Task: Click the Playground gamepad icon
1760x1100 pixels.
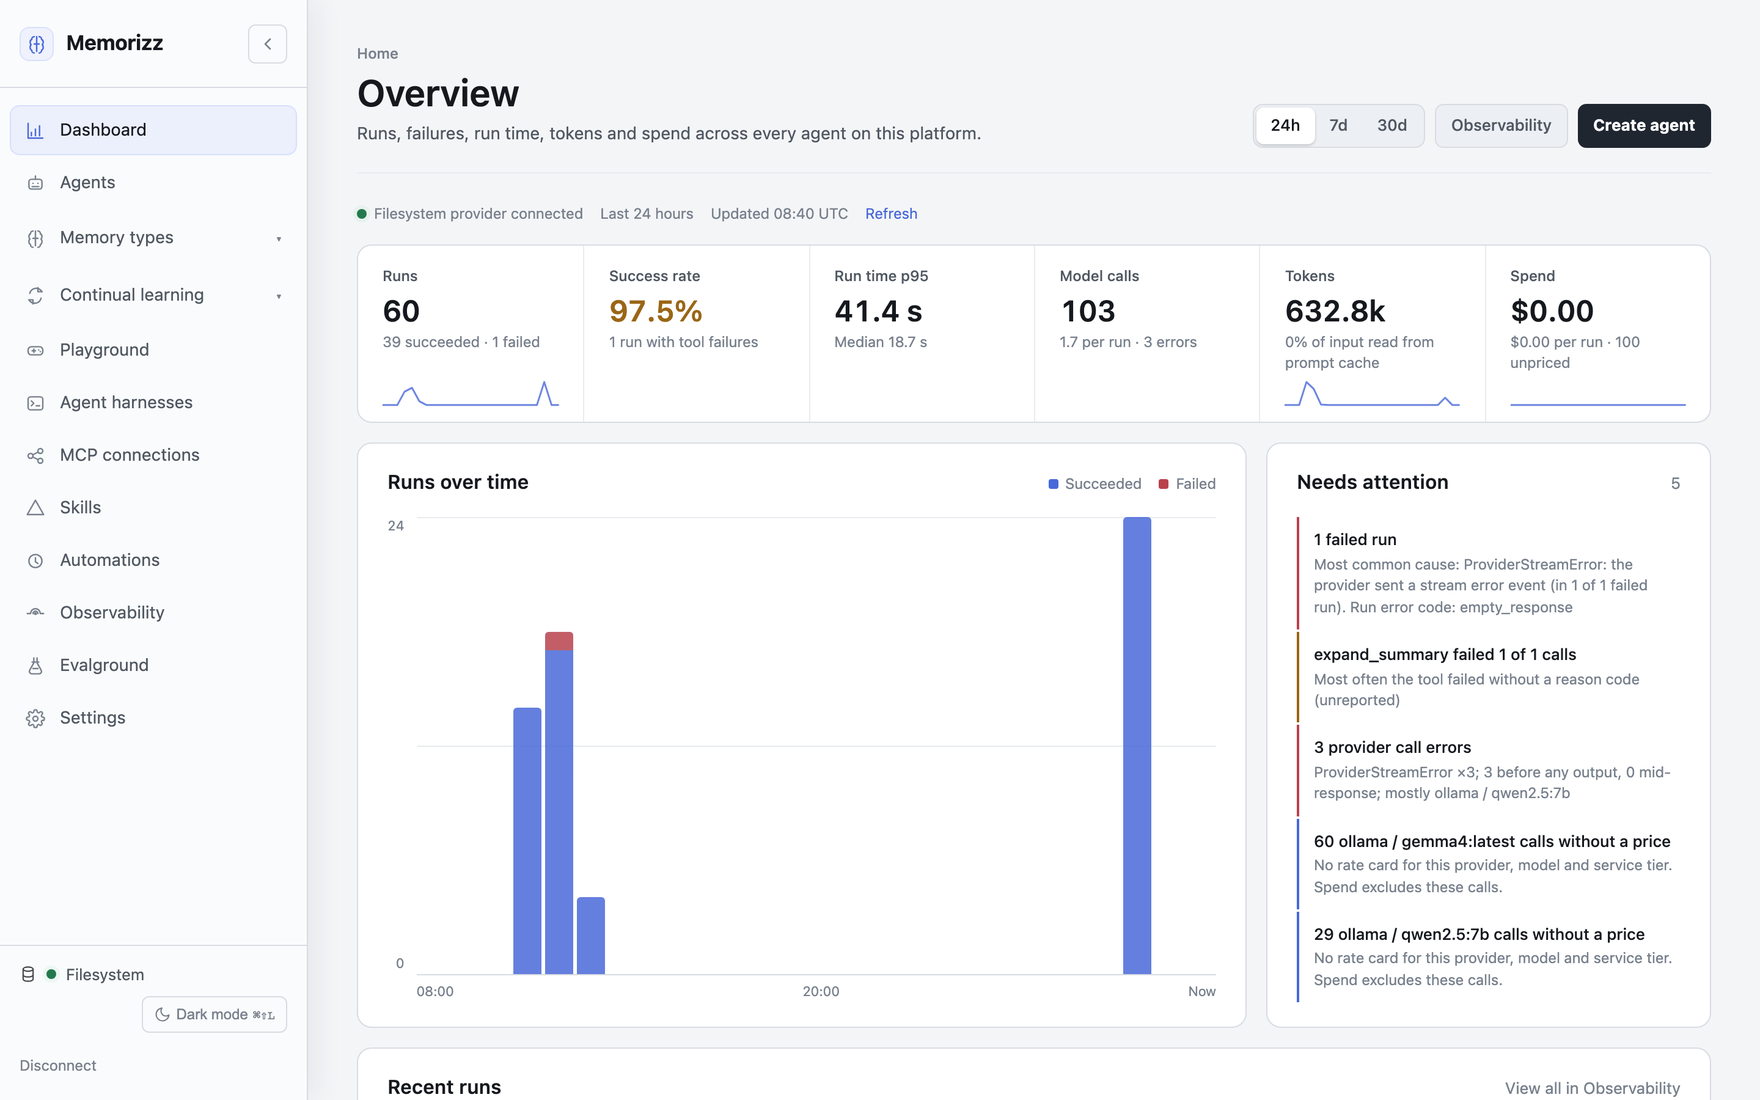Action: click(35, 350)
